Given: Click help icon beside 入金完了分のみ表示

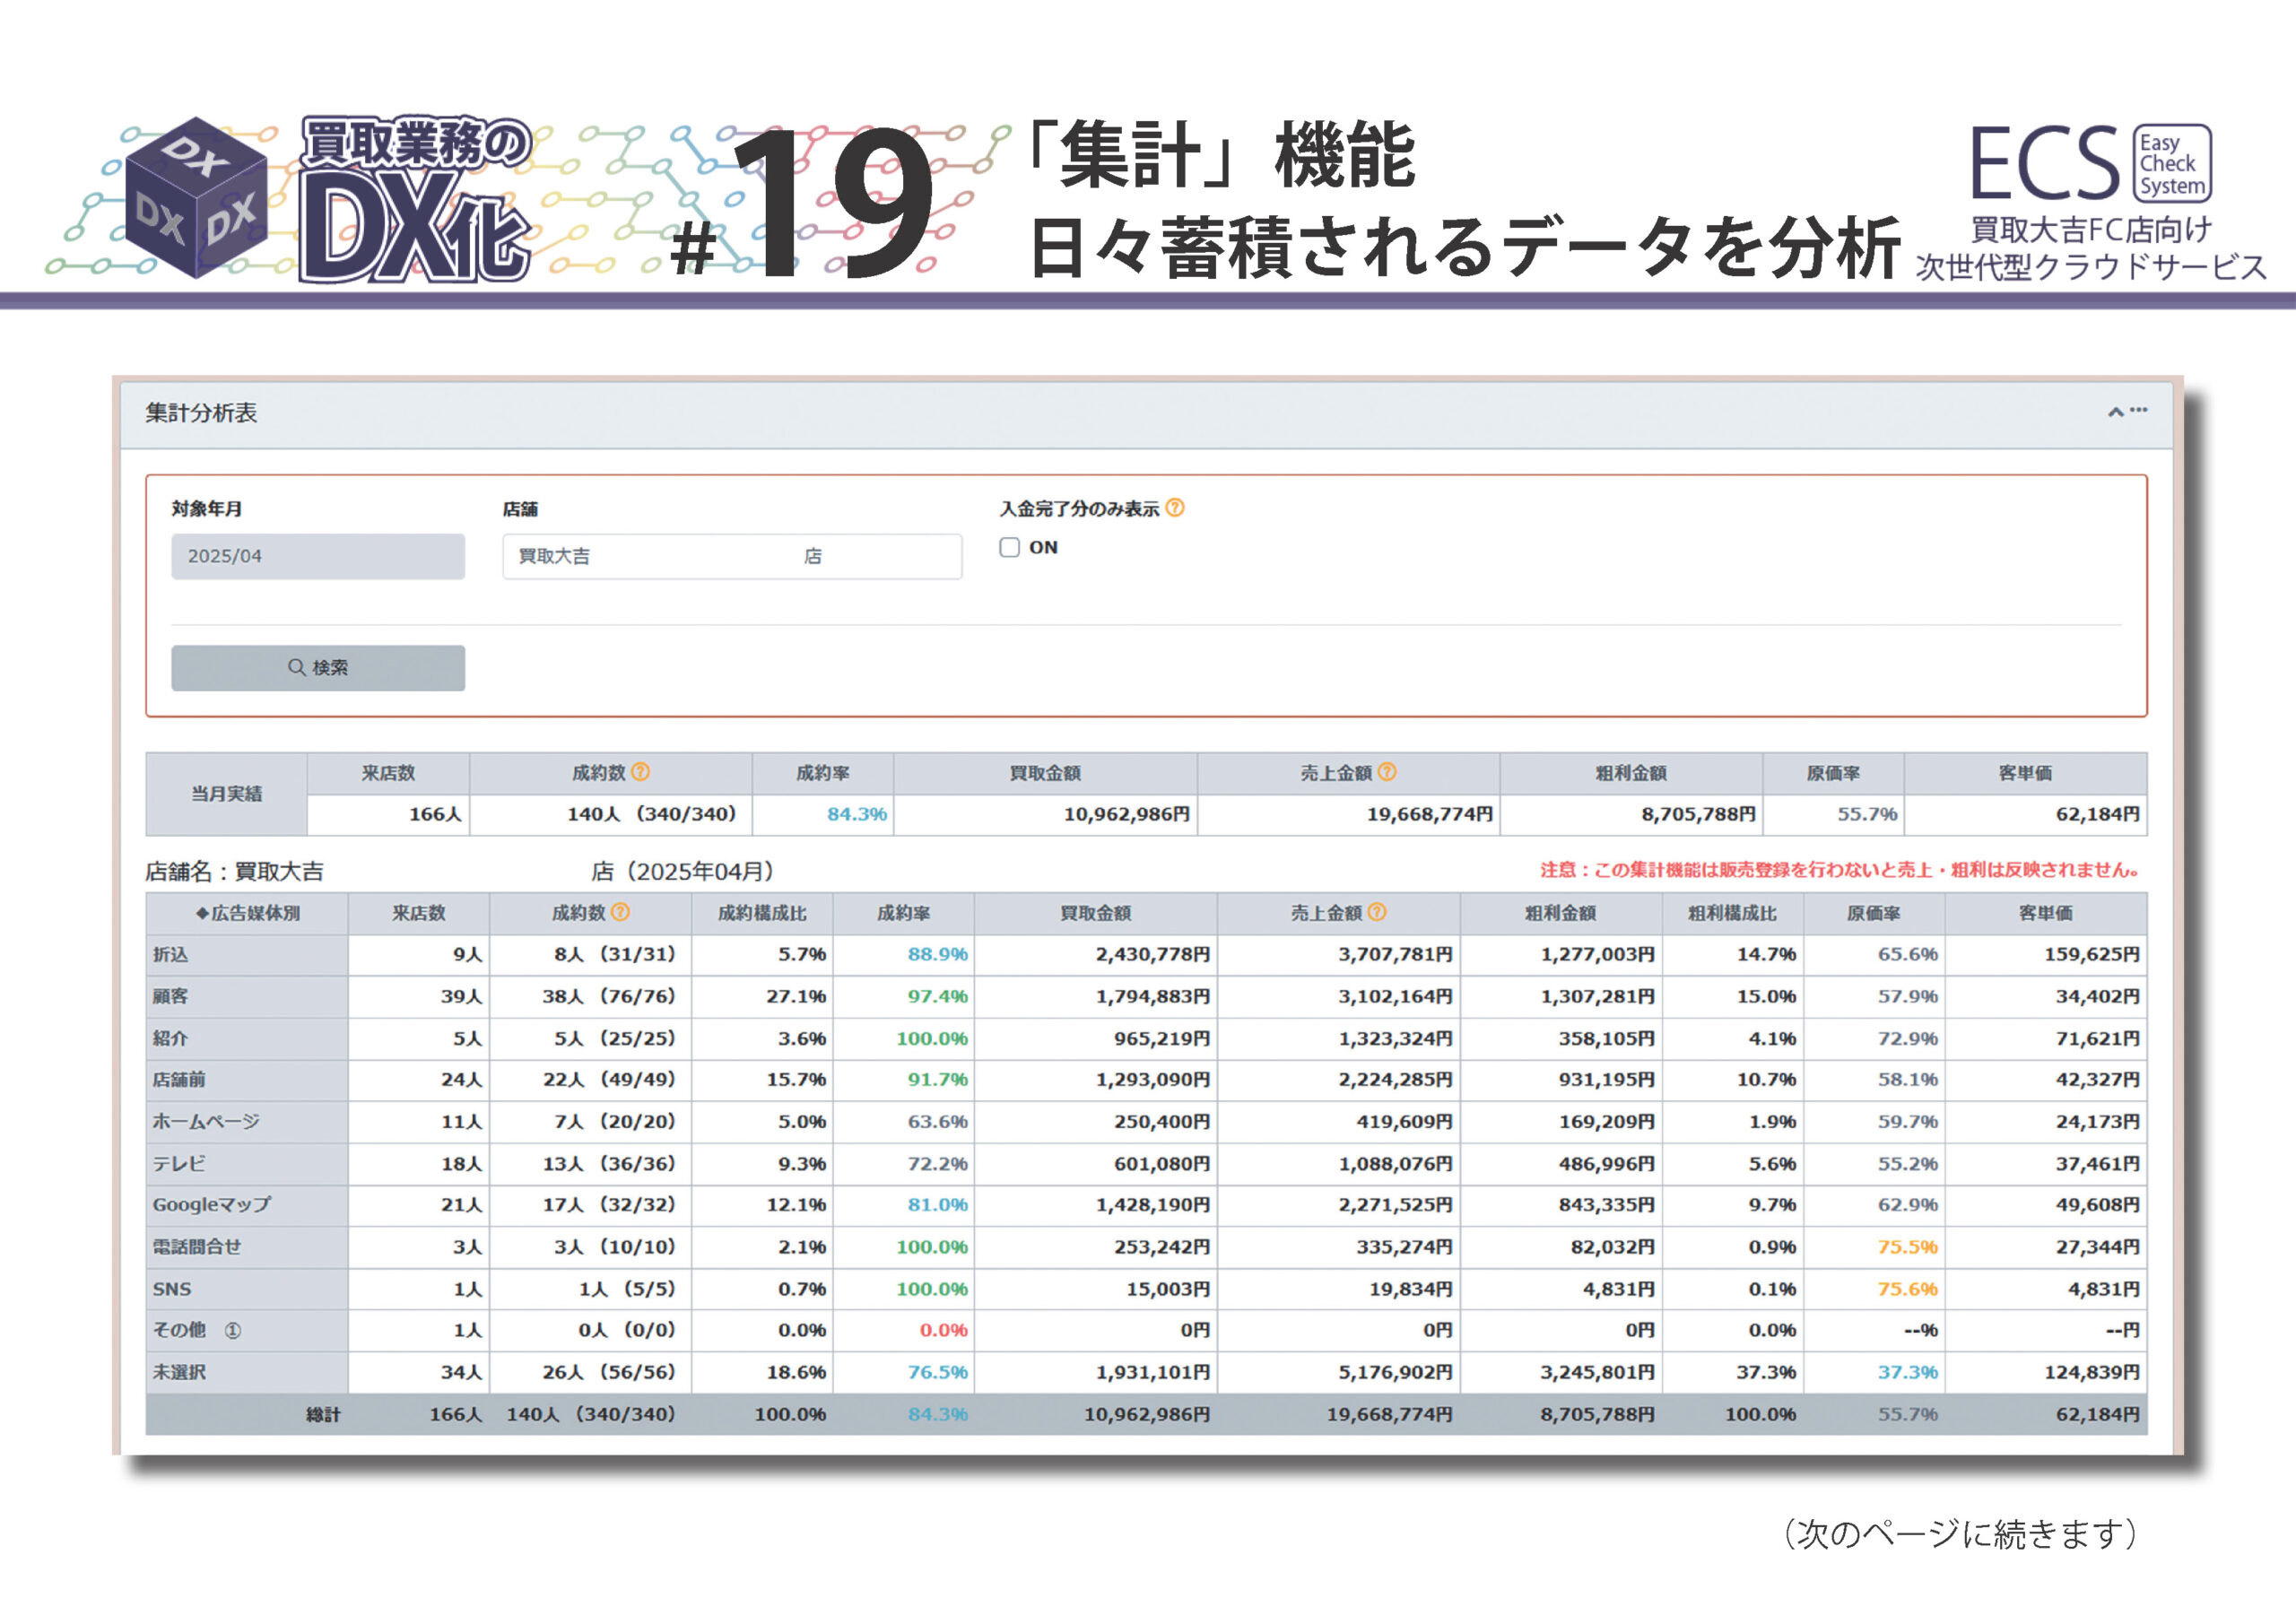Looking at the screenshot, I should (1175, 508).
